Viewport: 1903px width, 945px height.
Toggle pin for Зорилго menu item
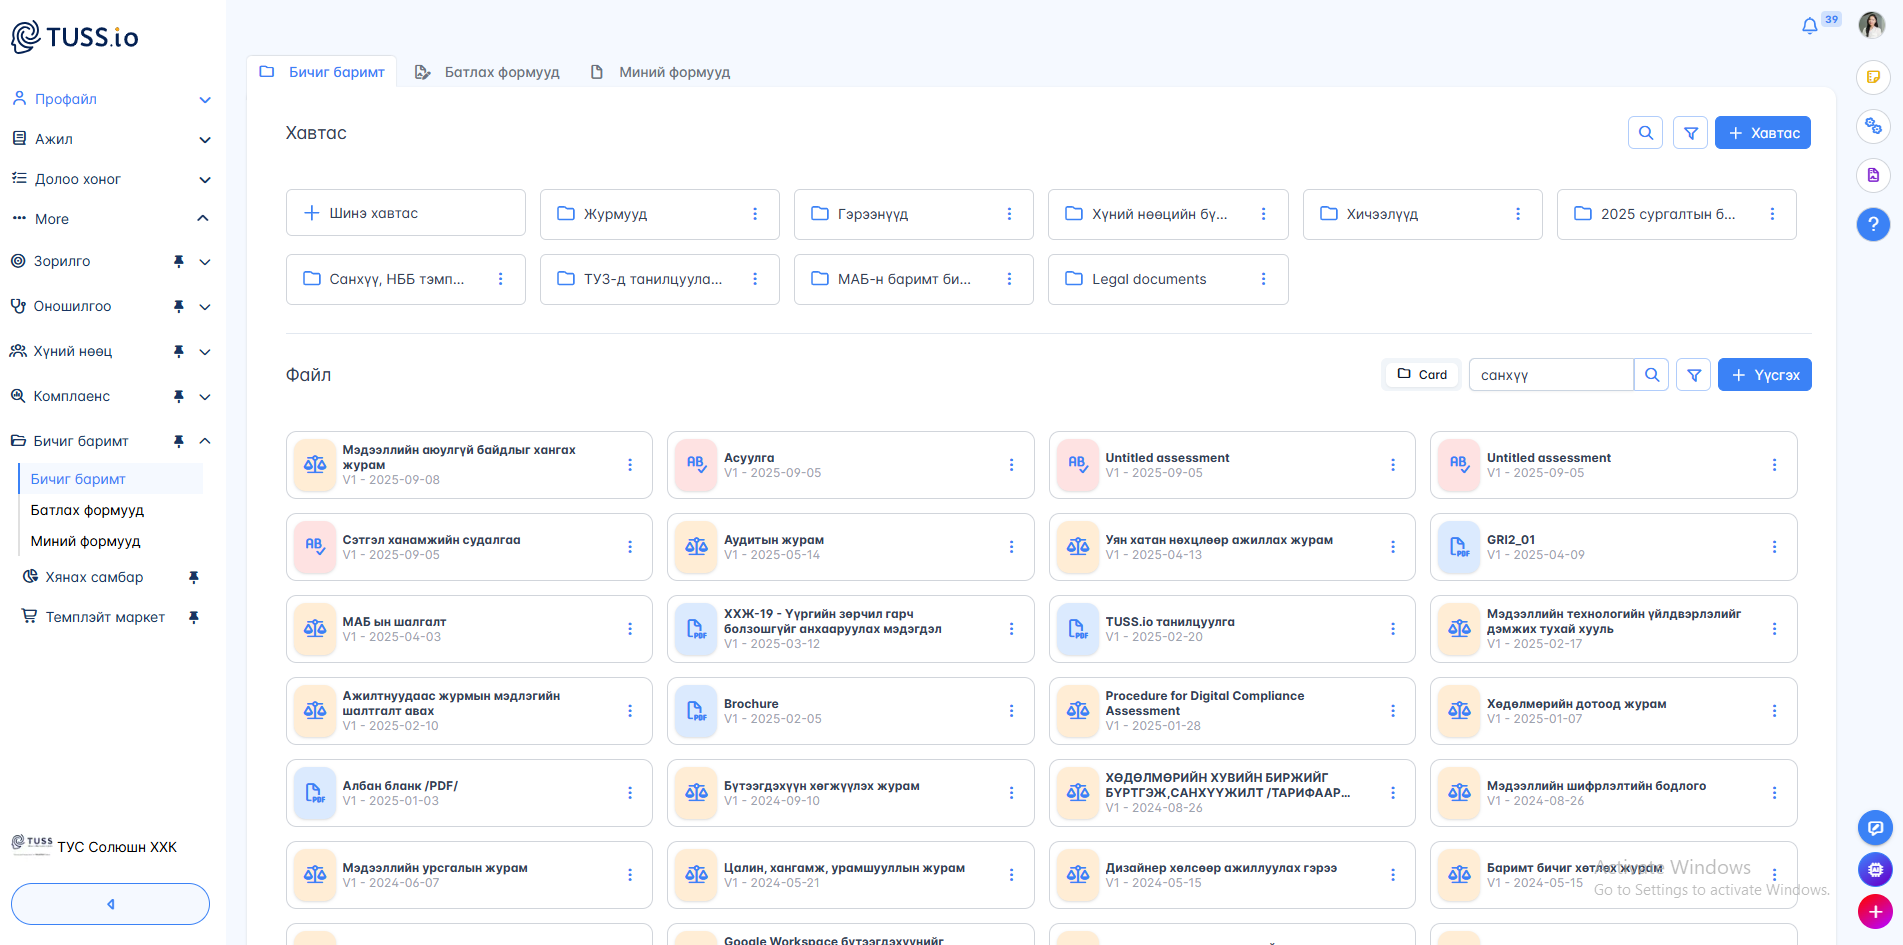click(179, 261)
